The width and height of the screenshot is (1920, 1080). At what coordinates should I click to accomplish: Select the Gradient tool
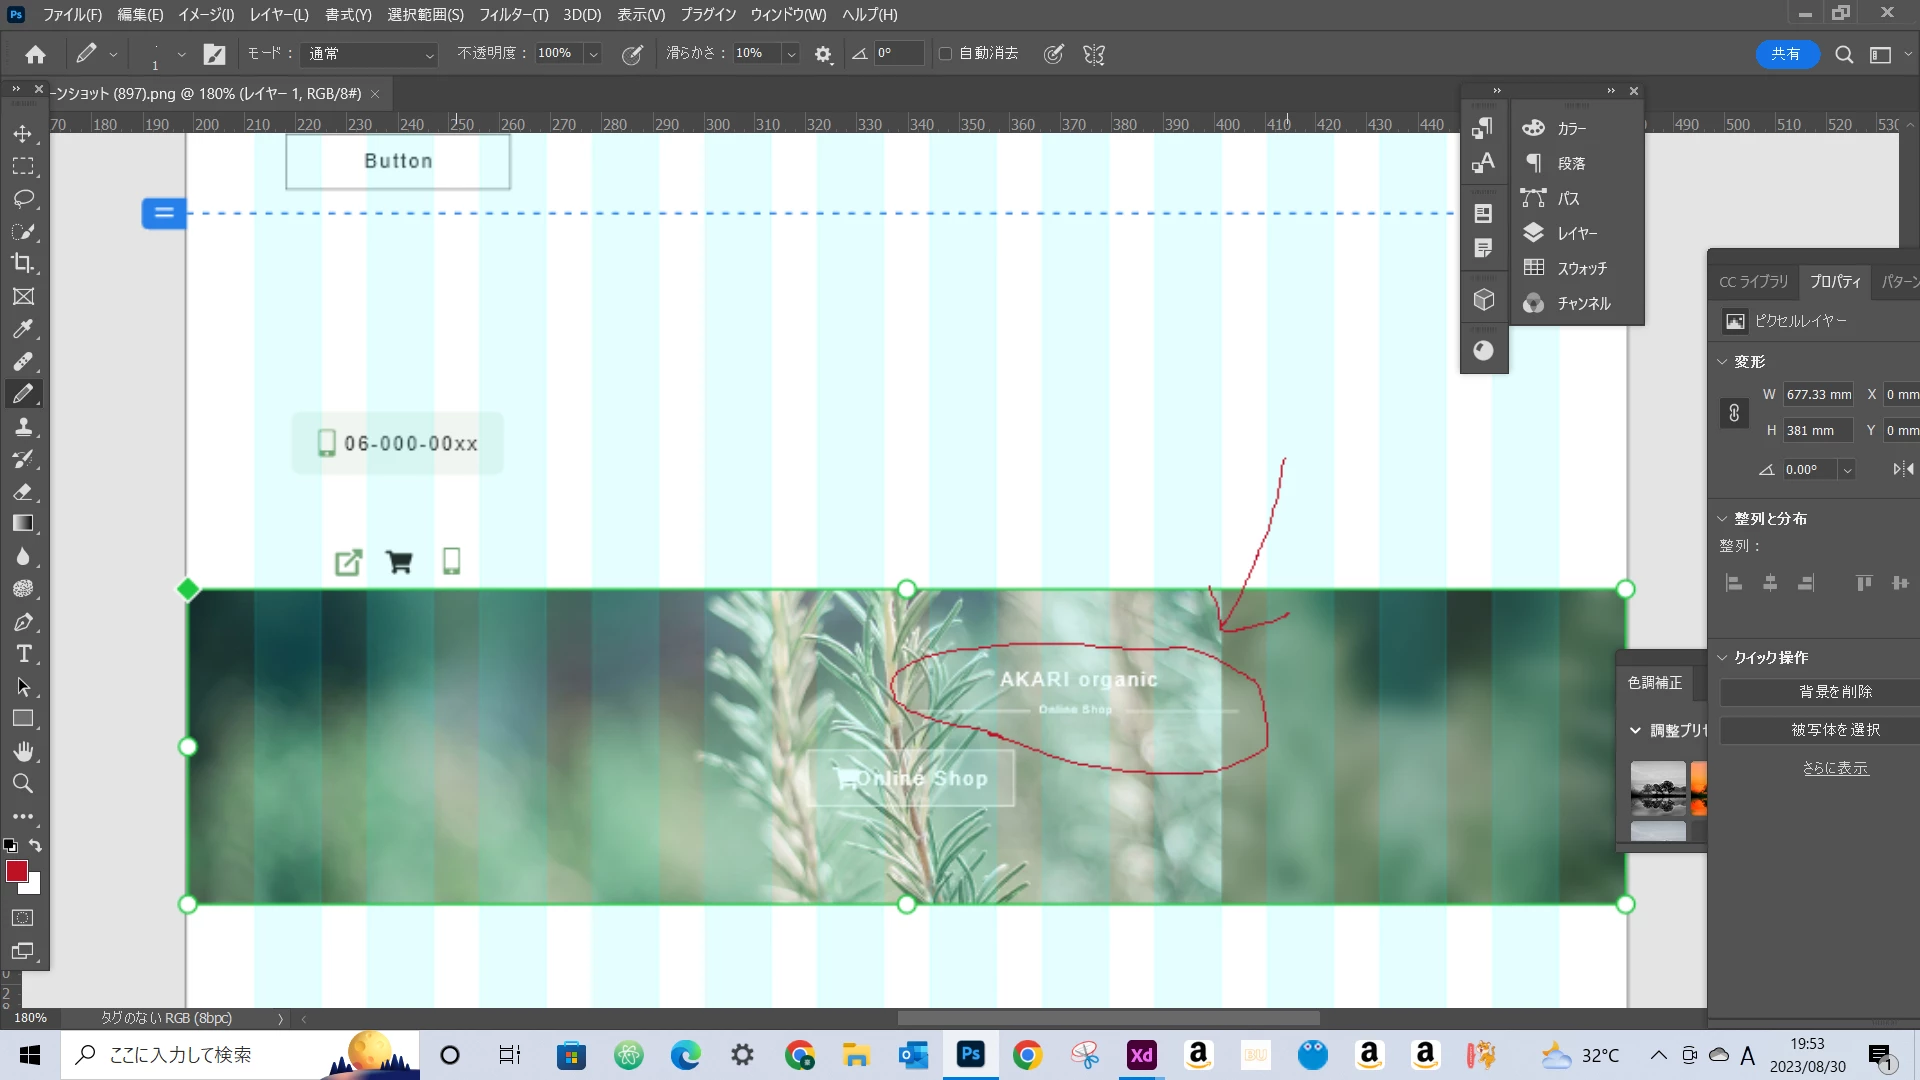pyautogui.click(x=23, y=523)
